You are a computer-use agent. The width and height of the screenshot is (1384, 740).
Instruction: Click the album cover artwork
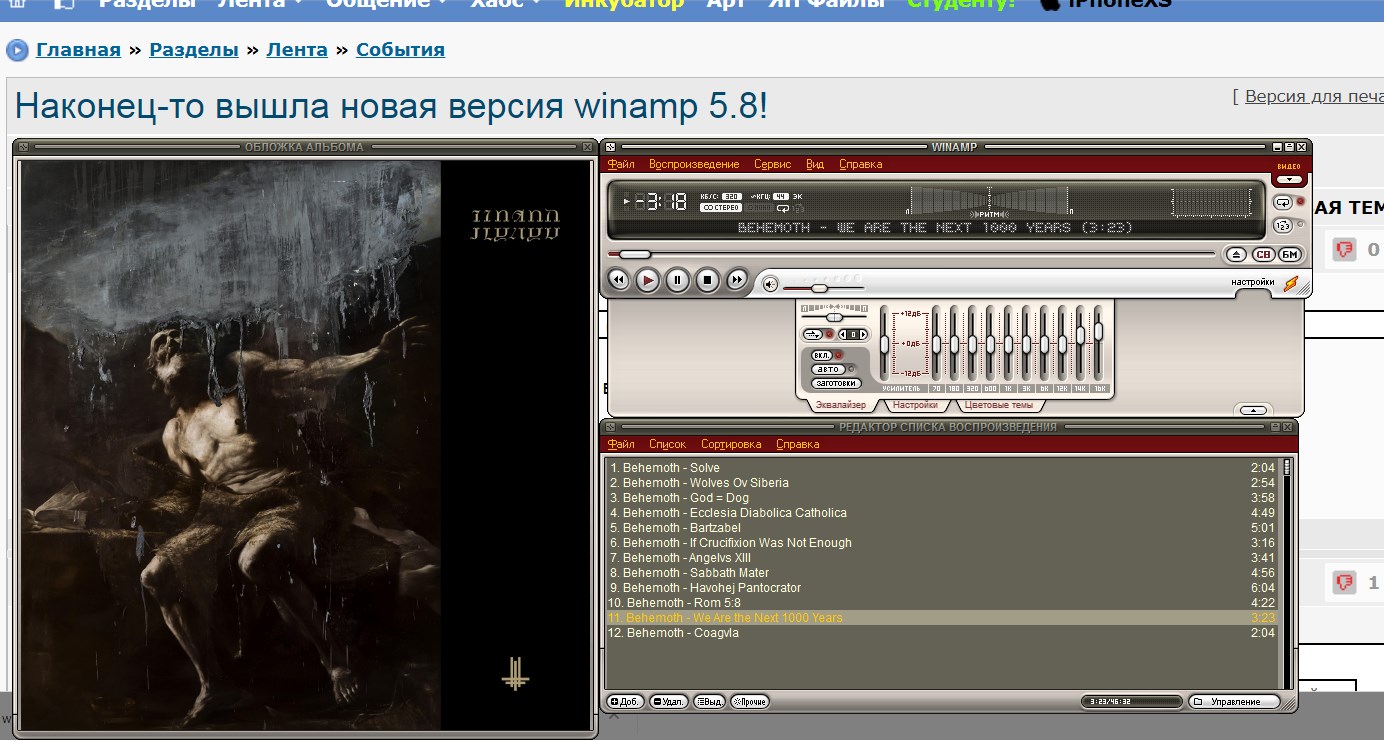pyautogui.click(x=306, y=445)
